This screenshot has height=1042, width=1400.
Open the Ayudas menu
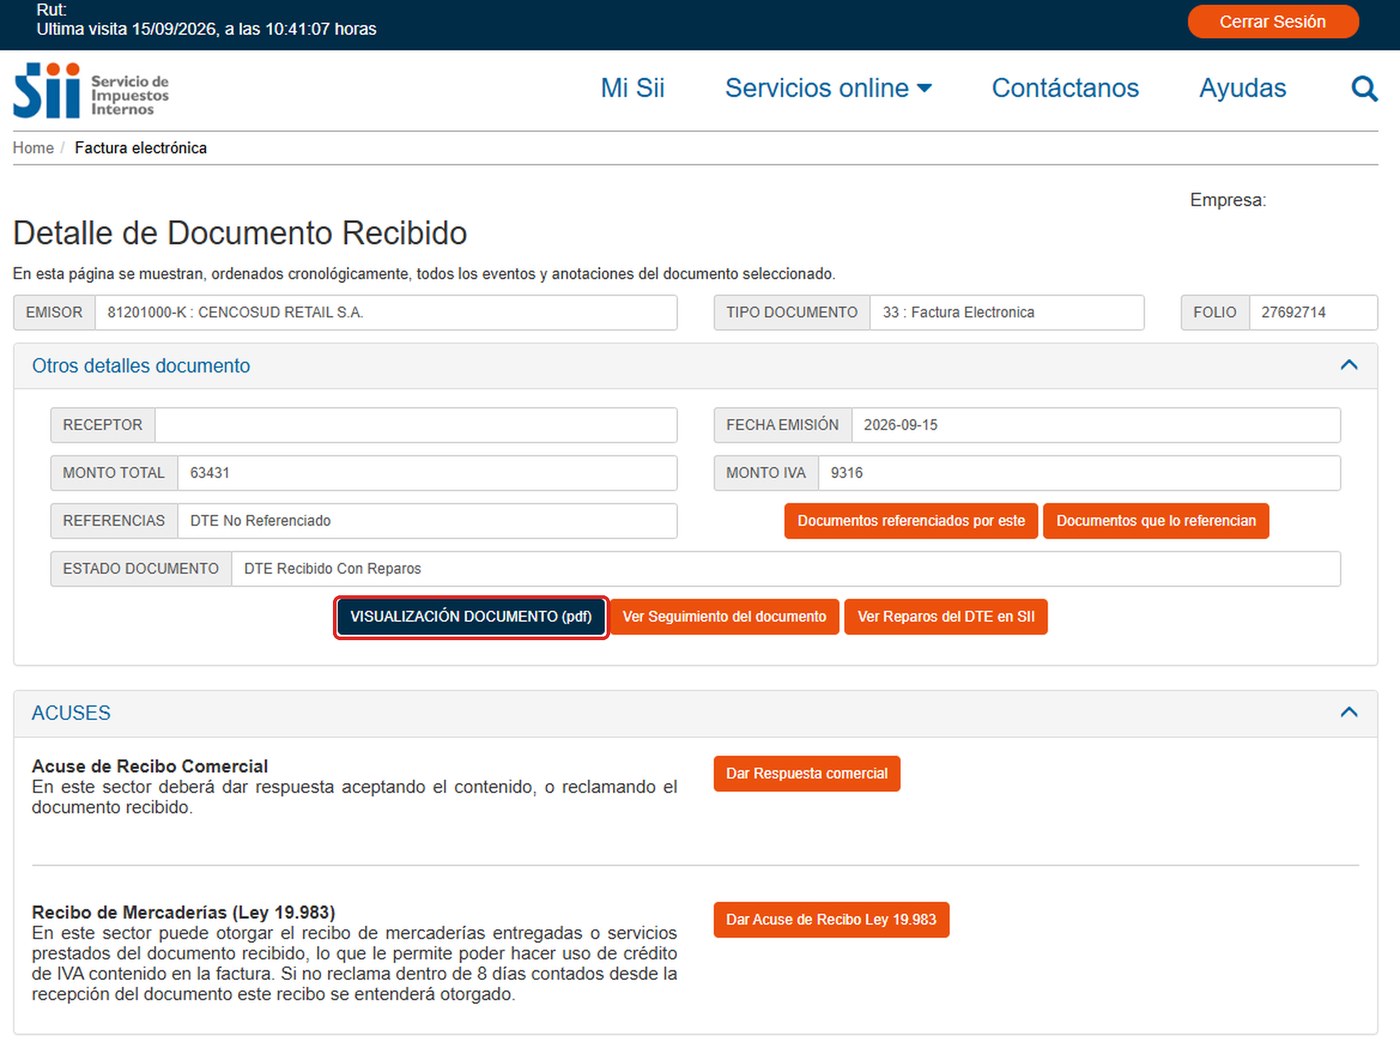tap(1242, 88)
